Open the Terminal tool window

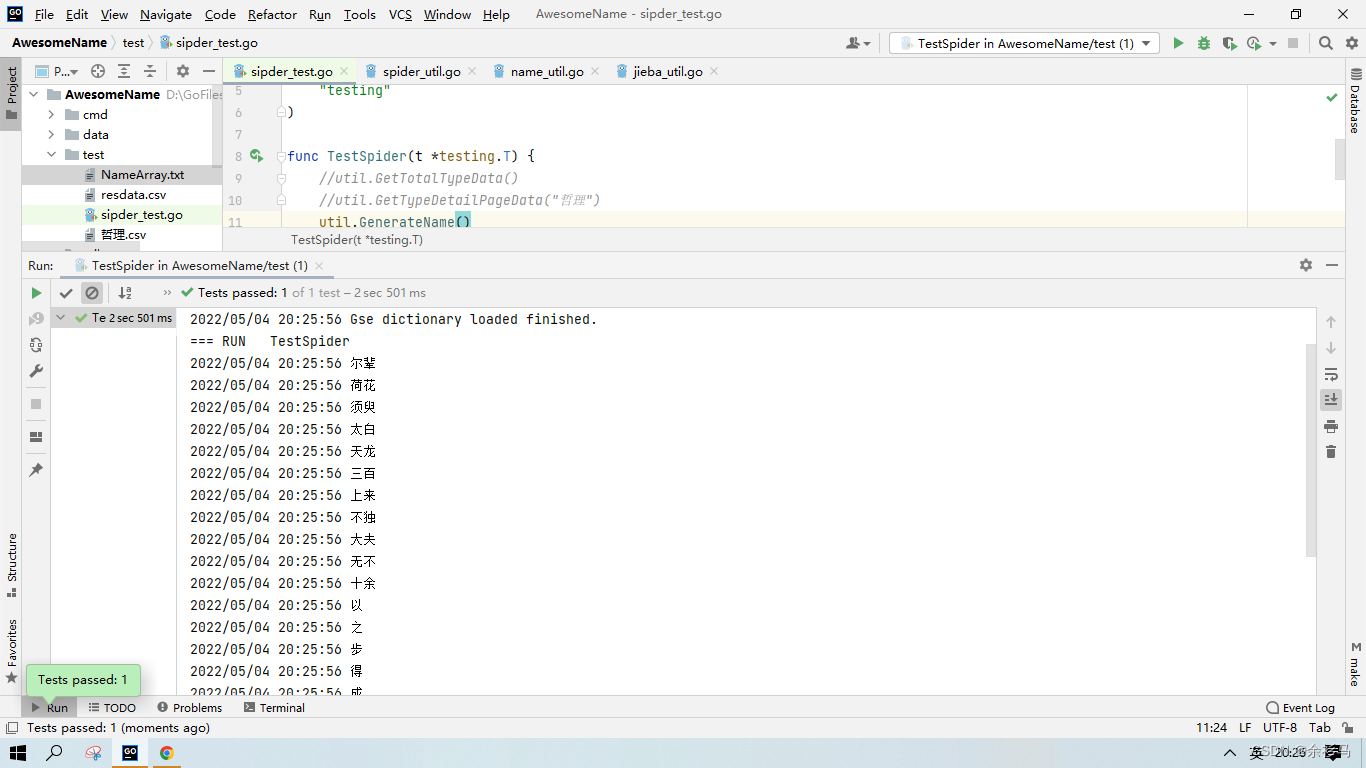pyautogui.click(x=274, y=707)
